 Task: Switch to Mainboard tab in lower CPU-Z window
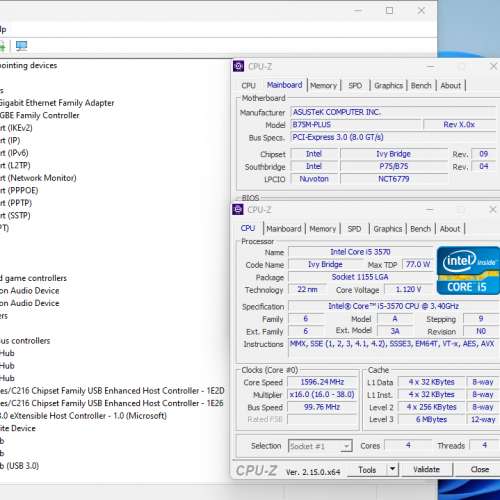coord(284,229)
